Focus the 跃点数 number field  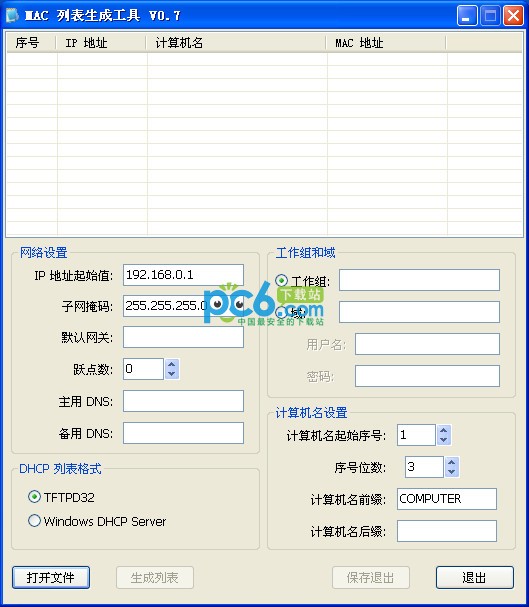[144, 369]
